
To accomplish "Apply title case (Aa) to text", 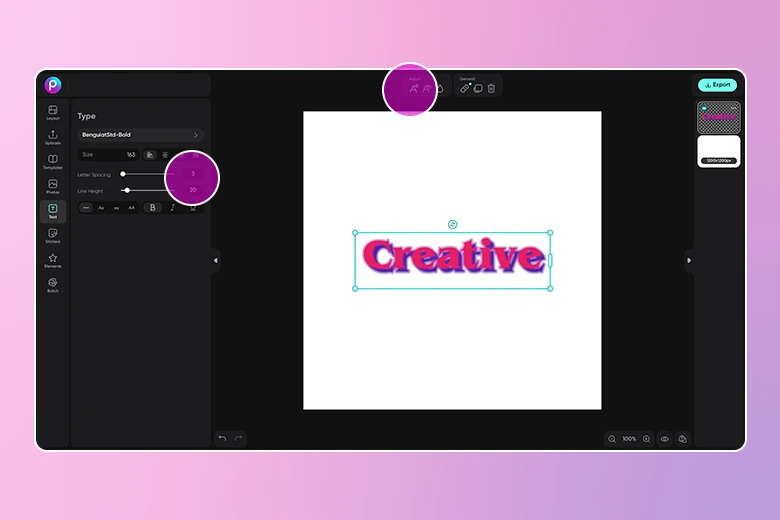I will (101, 208).
